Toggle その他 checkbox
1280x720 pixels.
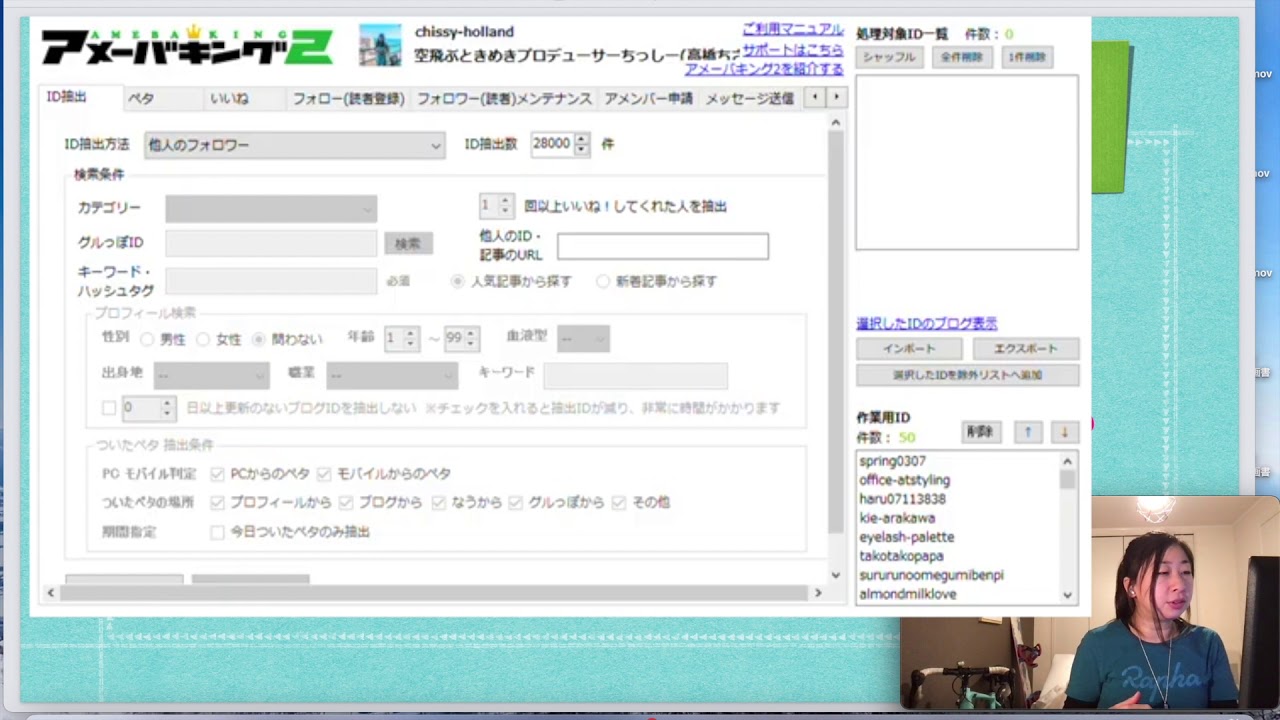point(619,503)
